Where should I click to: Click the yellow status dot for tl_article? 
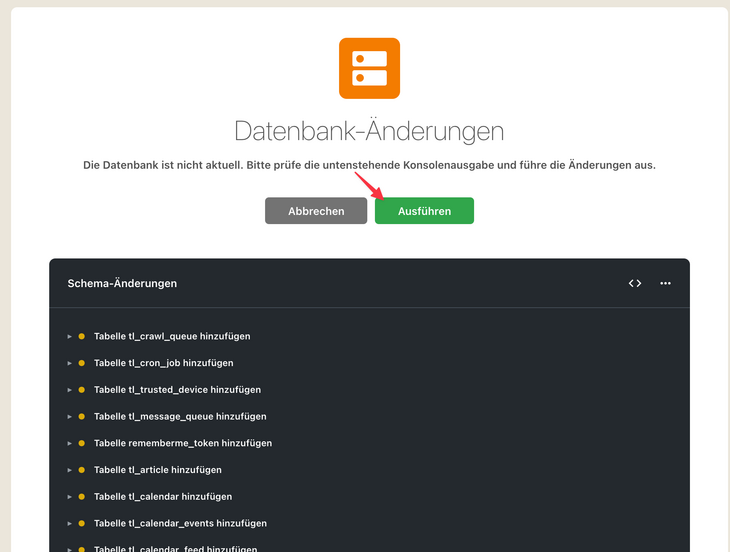(x=81, y=470)
